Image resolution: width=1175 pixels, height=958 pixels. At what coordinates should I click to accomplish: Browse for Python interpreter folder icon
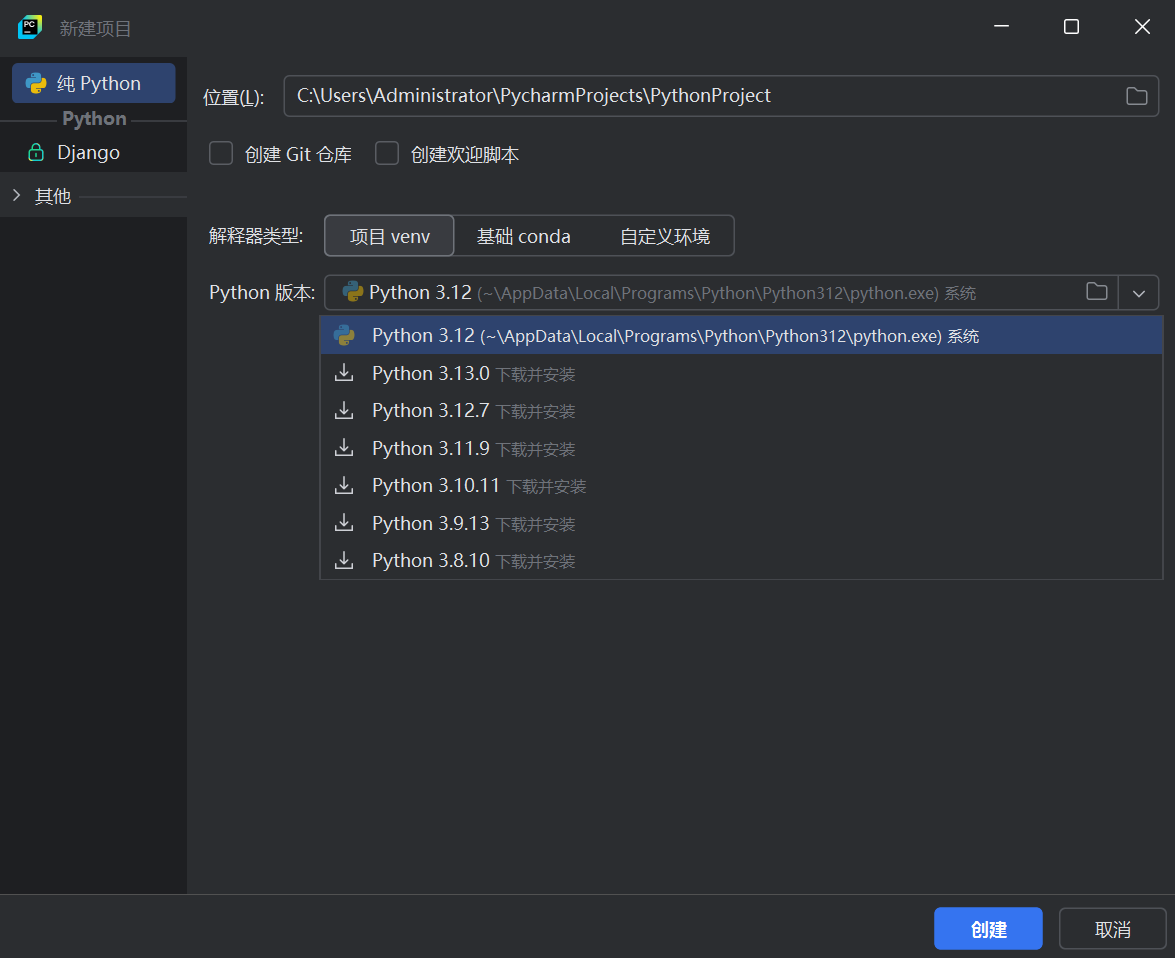click(x=1096, y=292)
